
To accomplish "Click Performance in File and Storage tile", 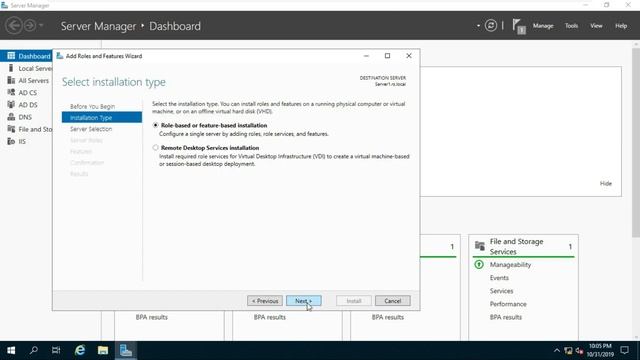I will pyautogui.click(x=508, y=304).
